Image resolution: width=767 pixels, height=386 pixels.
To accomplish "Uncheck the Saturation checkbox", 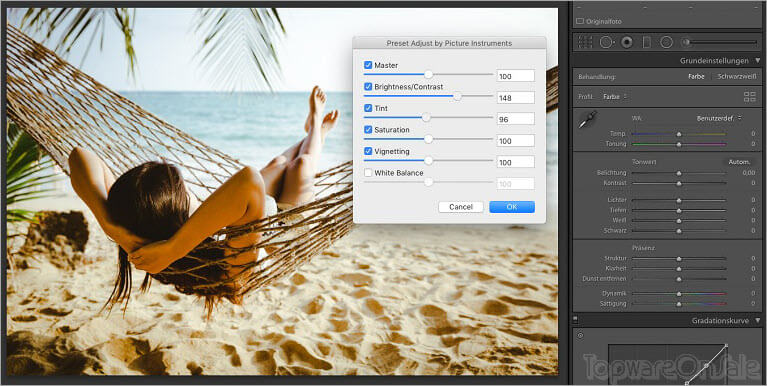I will coord(368,130).
